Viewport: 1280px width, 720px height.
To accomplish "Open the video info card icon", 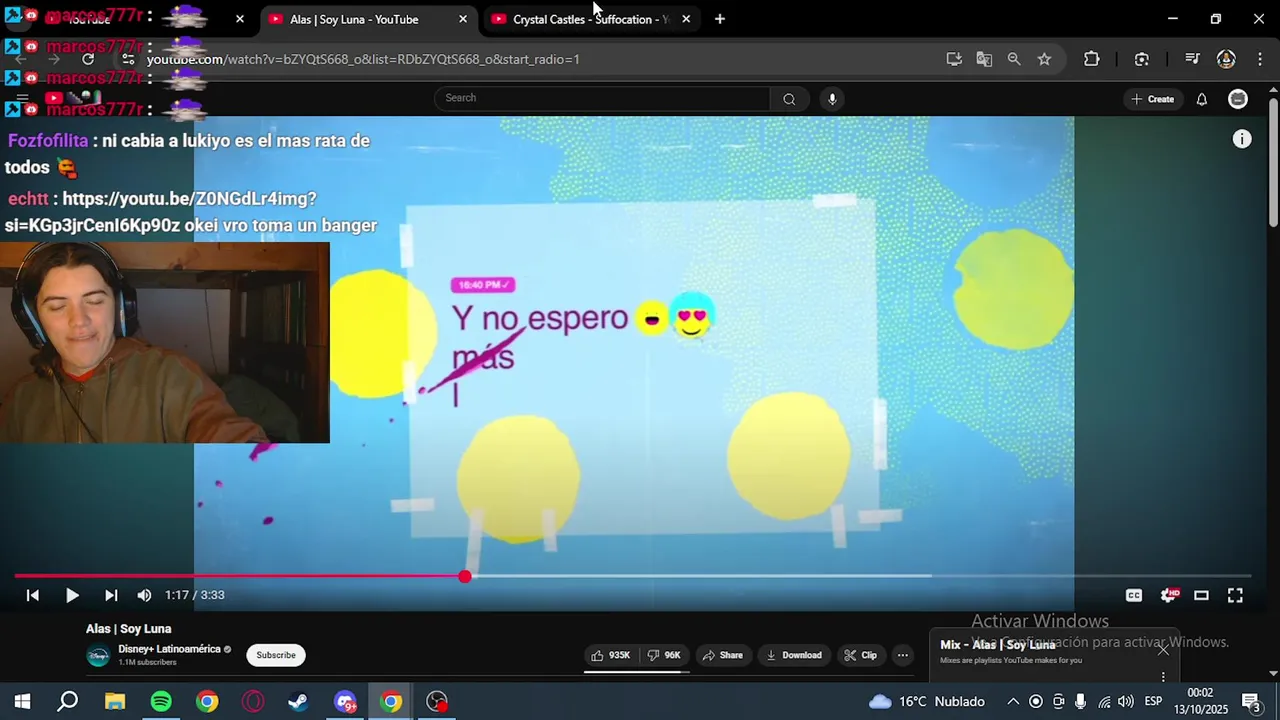I will coord(1242,140).
